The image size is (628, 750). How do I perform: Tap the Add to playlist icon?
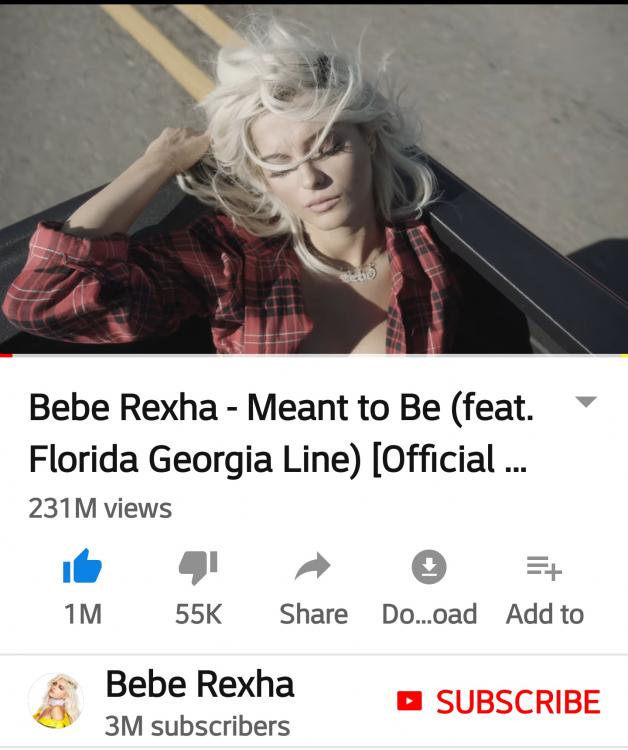(x=544, y=568)
